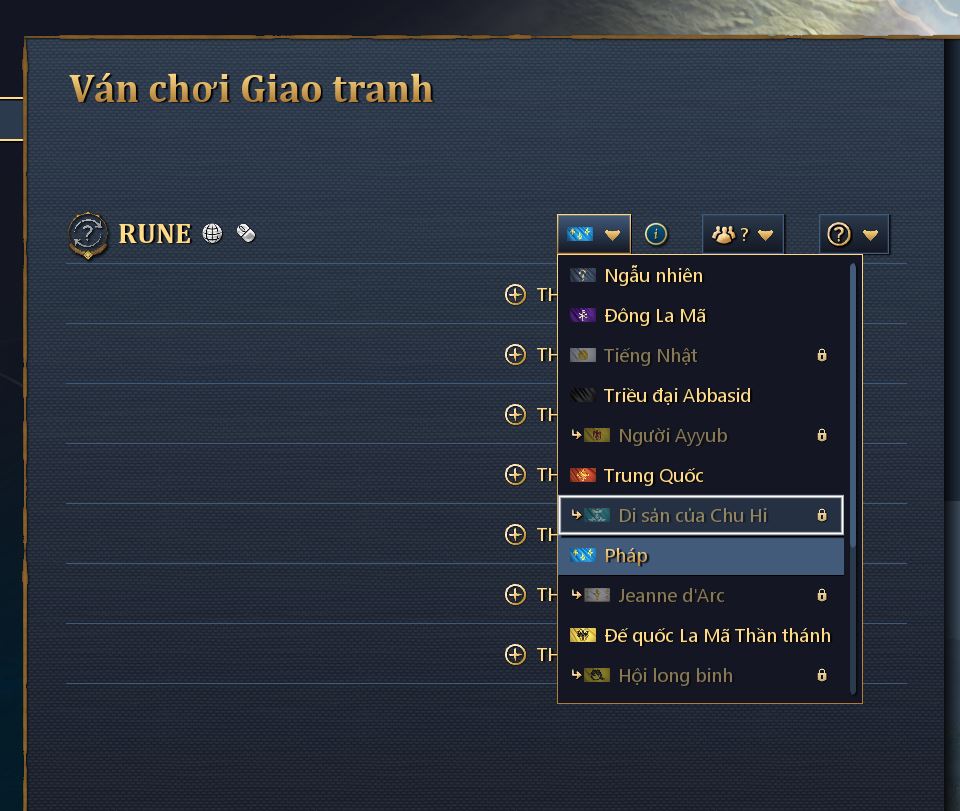Select Ngẫu nhiên from the civilization list
Viewport: 960px width, 811px height.
coord(650,275)
